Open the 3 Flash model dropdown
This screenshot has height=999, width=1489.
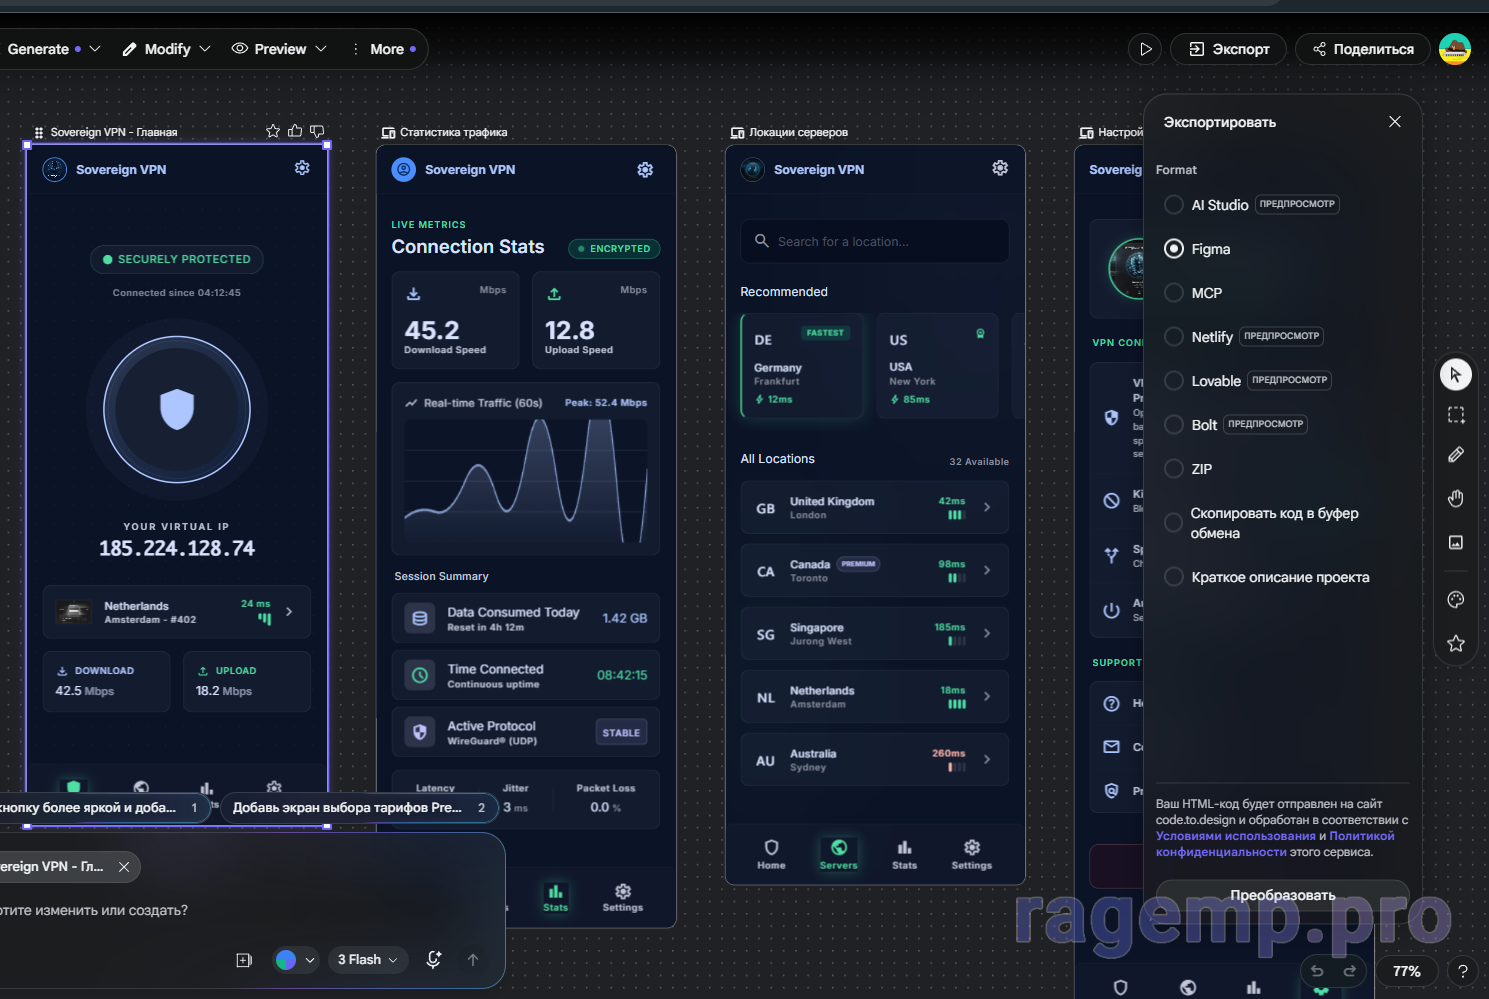click(368, 960)
